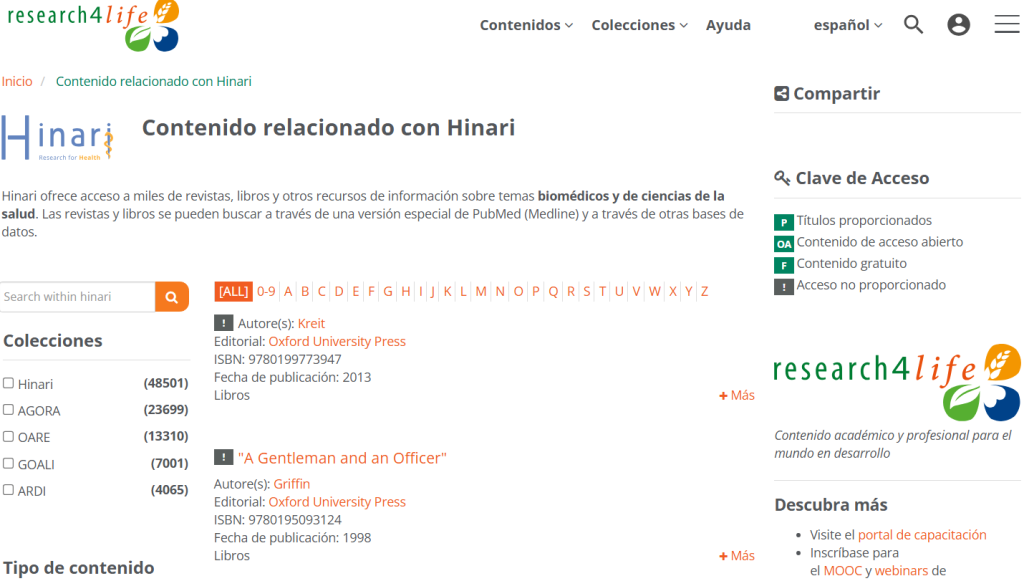Click the OA acceso abierto badge
This screenshot has height=581, width=1024.
pyautogui.click(x=784, y=243)
